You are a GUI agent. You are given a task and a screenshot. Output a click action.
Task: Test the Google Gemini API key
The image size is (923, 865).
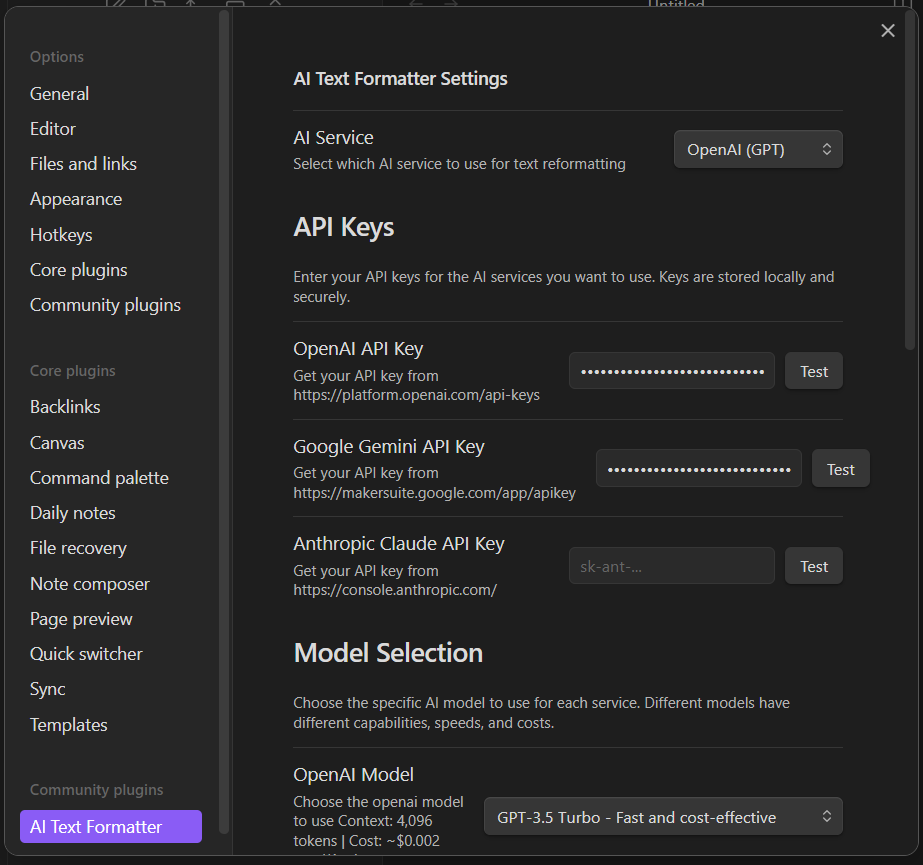pyautogui.click(x=840, y=469)
